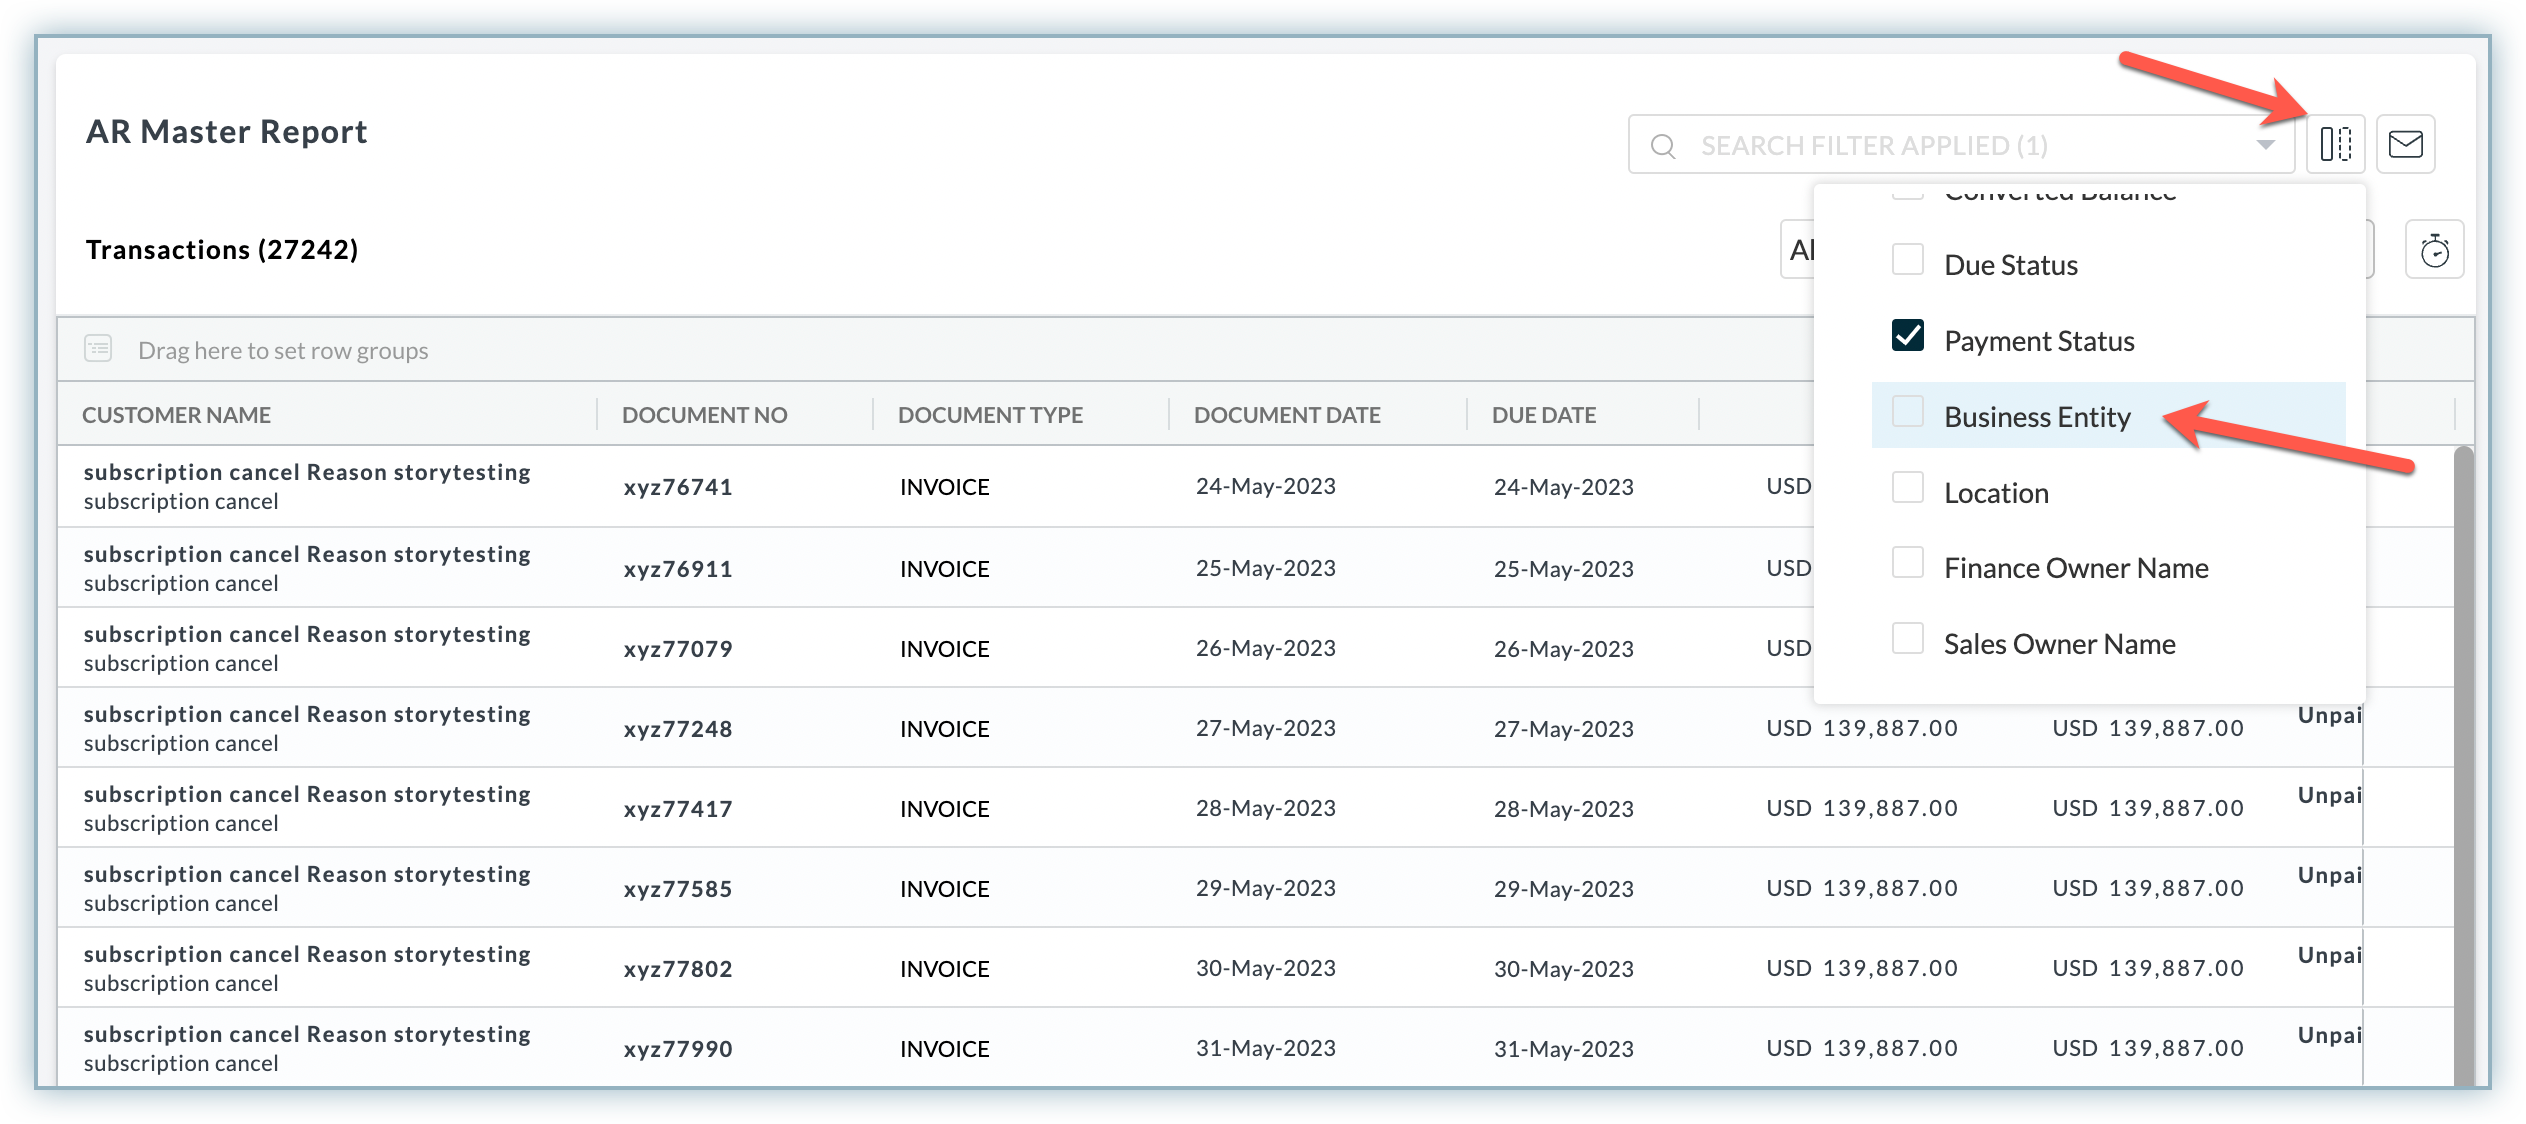Select document number xyz77585

678,889
